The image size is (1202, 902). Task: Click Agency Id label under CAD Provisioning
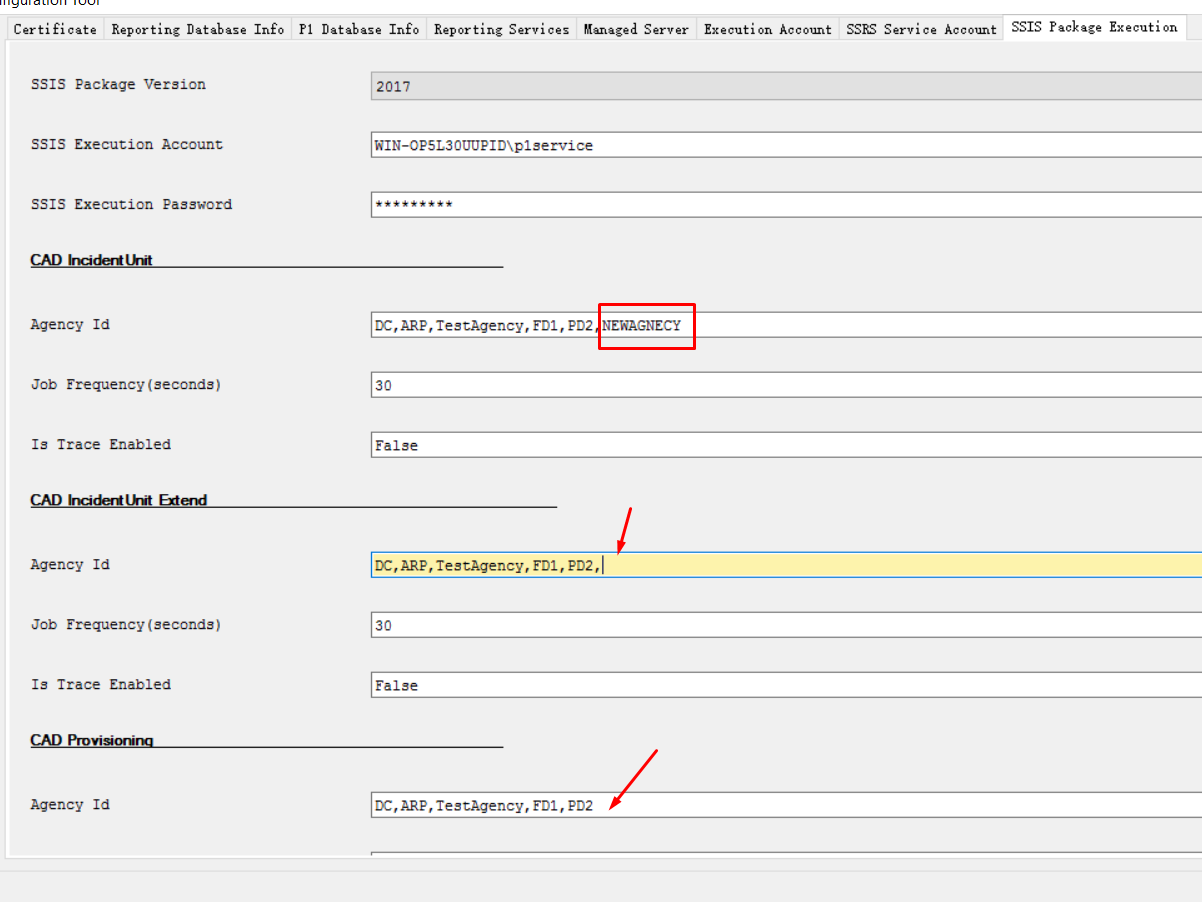point(70,805)
